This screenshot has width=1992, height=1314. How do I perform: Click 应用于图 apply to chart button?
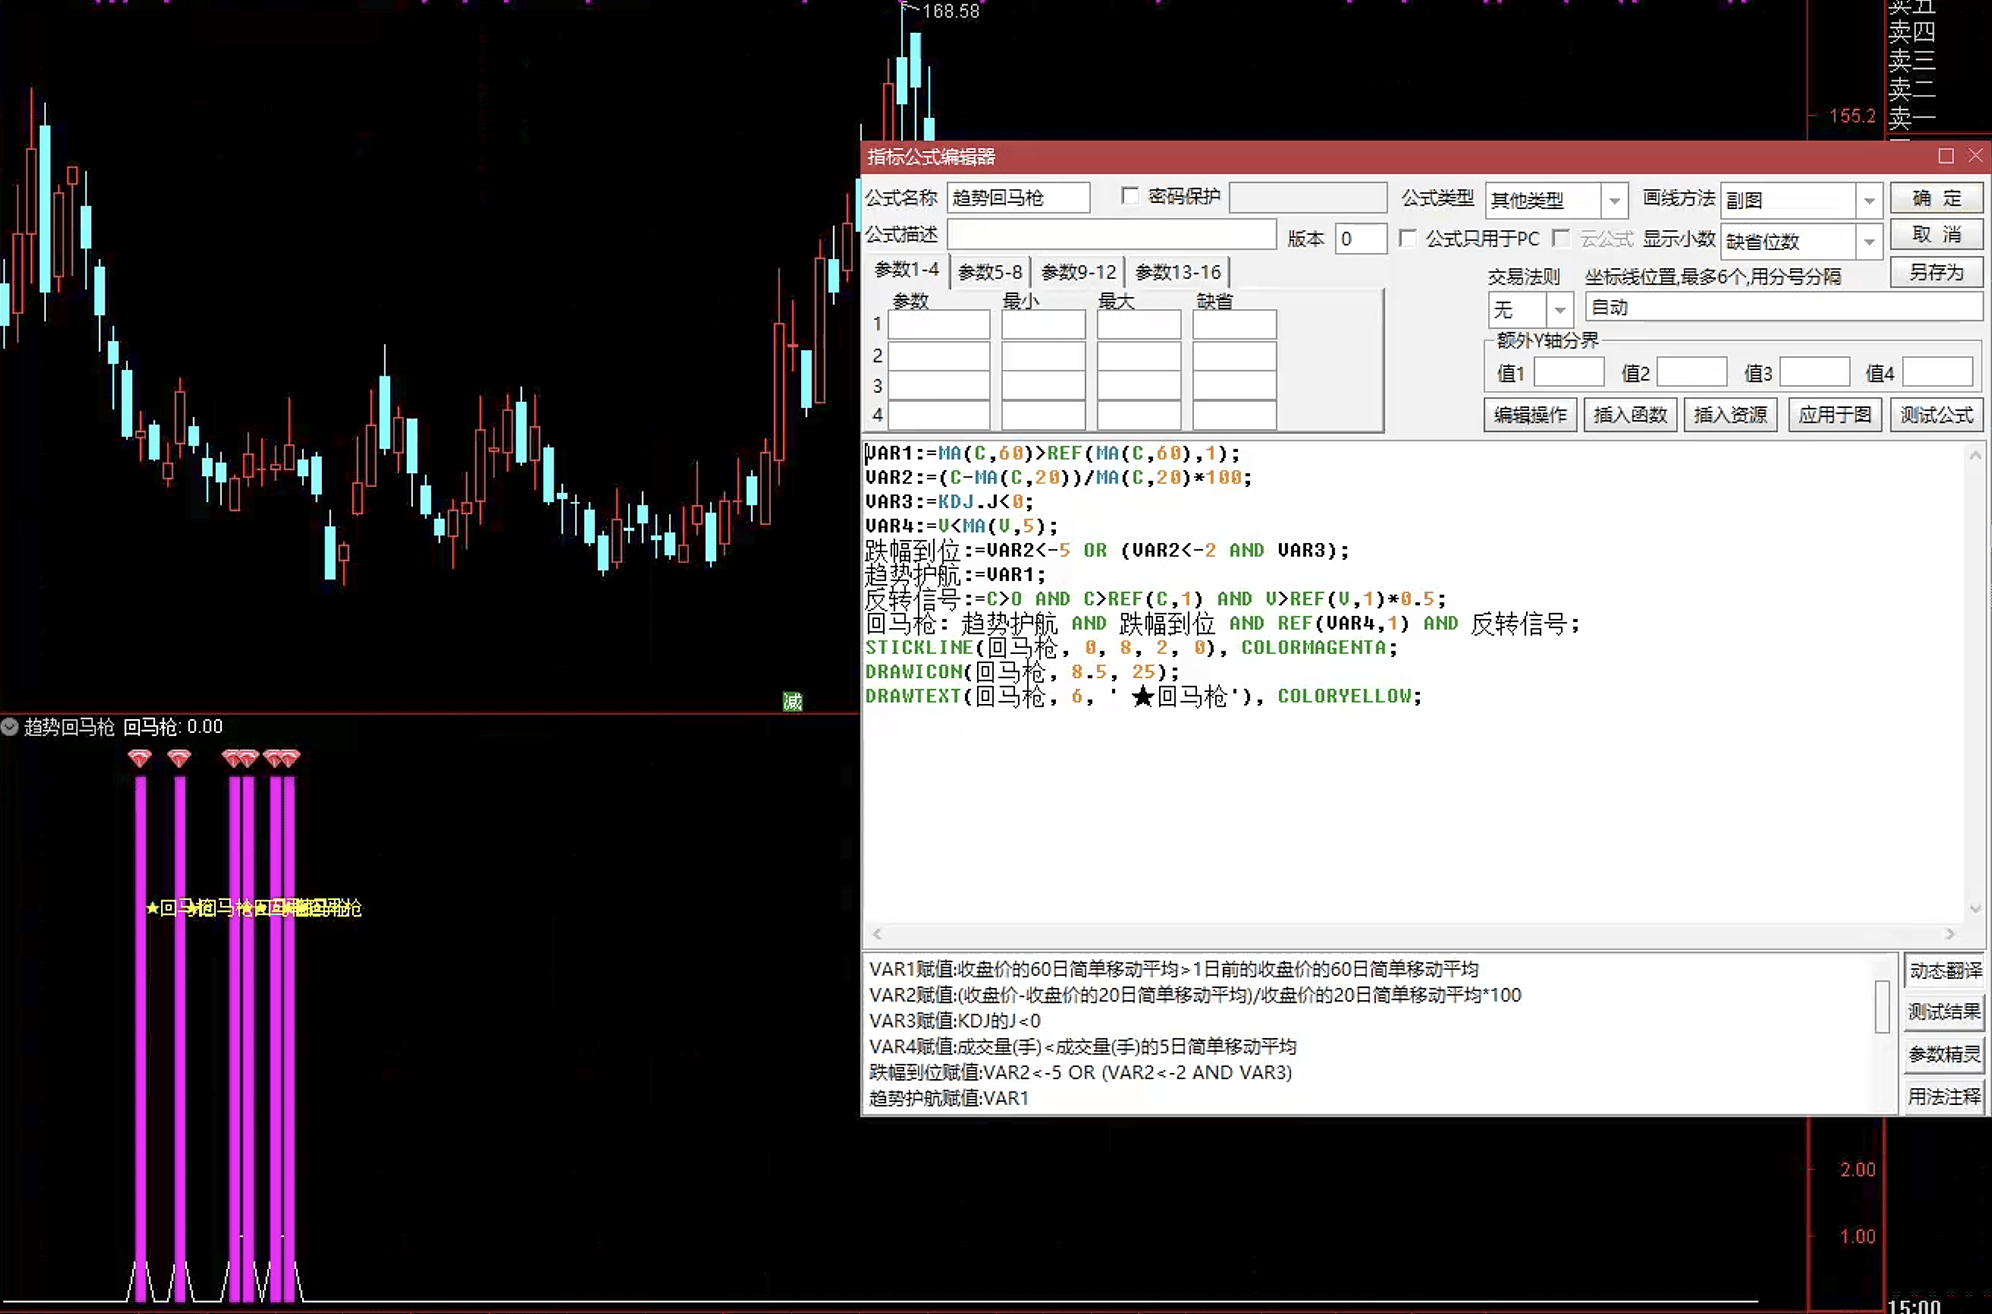(1834, 415)
